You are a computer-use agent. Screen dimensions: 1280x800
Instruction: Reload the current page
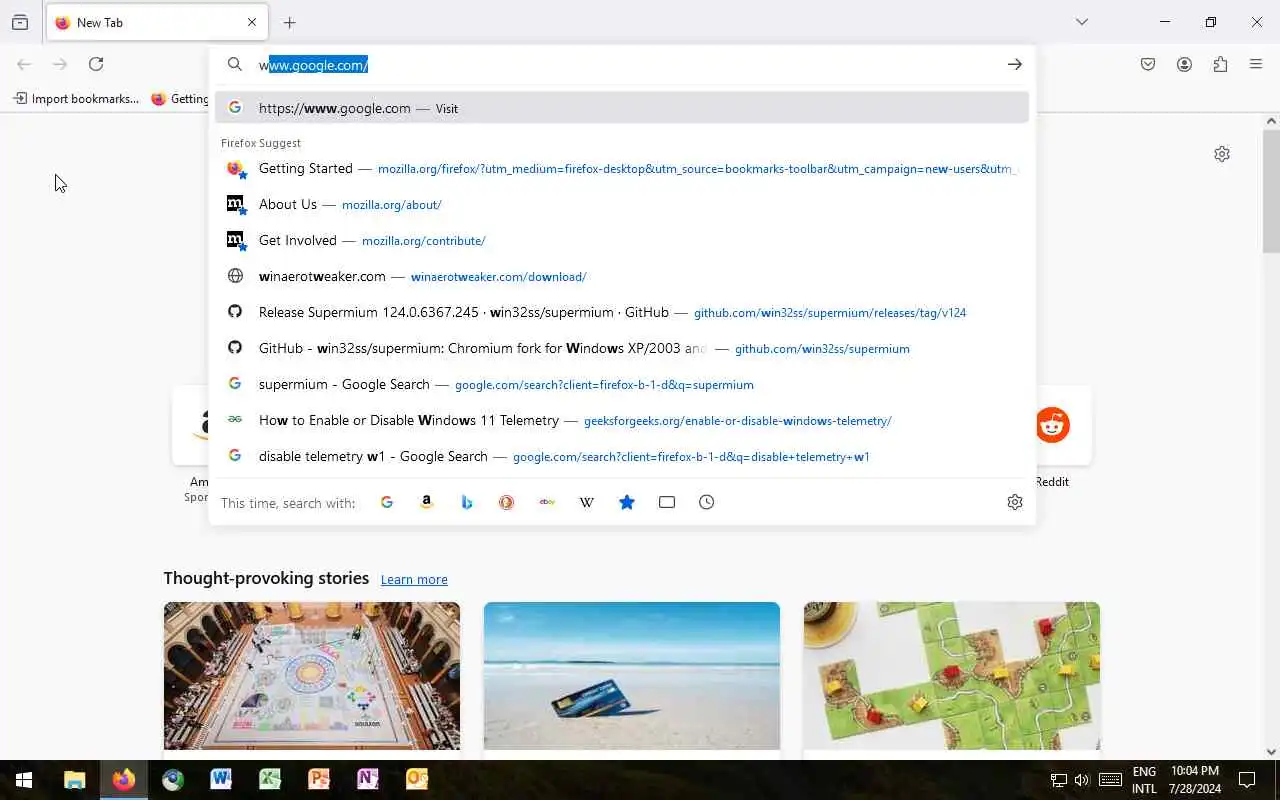[x=96, y=64]
